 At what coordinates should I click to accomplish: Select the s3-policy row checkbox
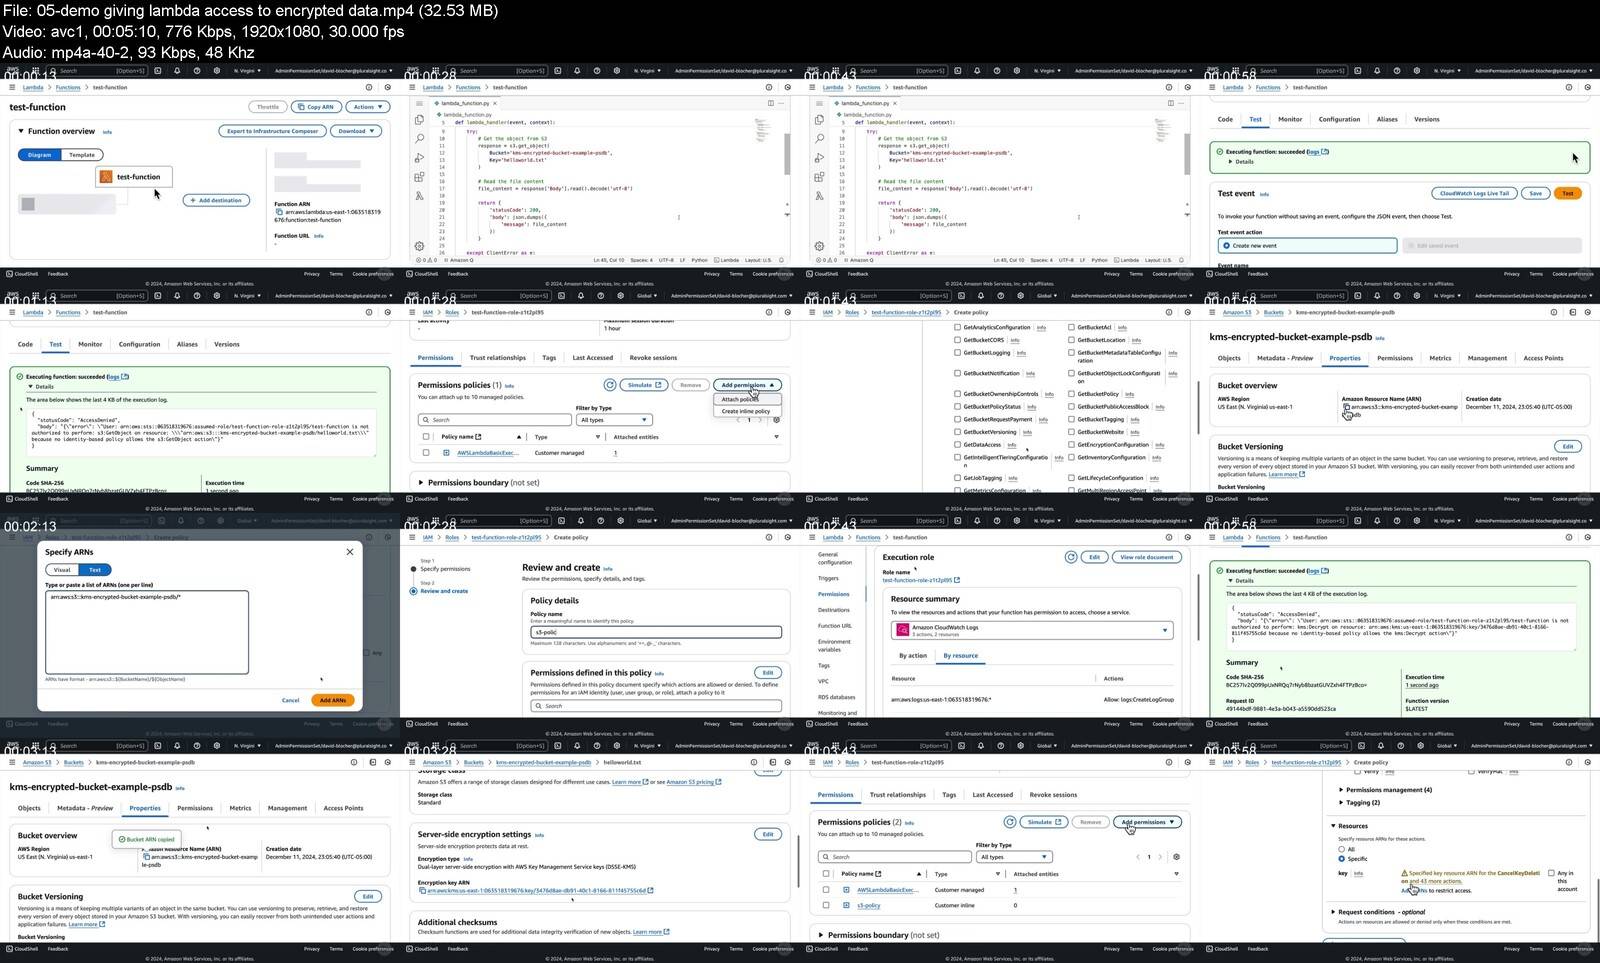pos(826,905)
